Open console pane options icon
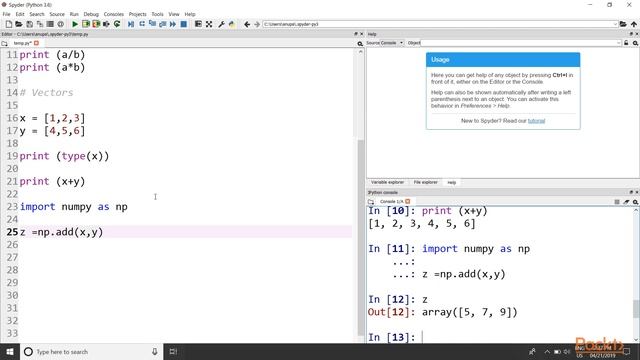640x360 pixels. pyautogui.click(x=636, y=202)
